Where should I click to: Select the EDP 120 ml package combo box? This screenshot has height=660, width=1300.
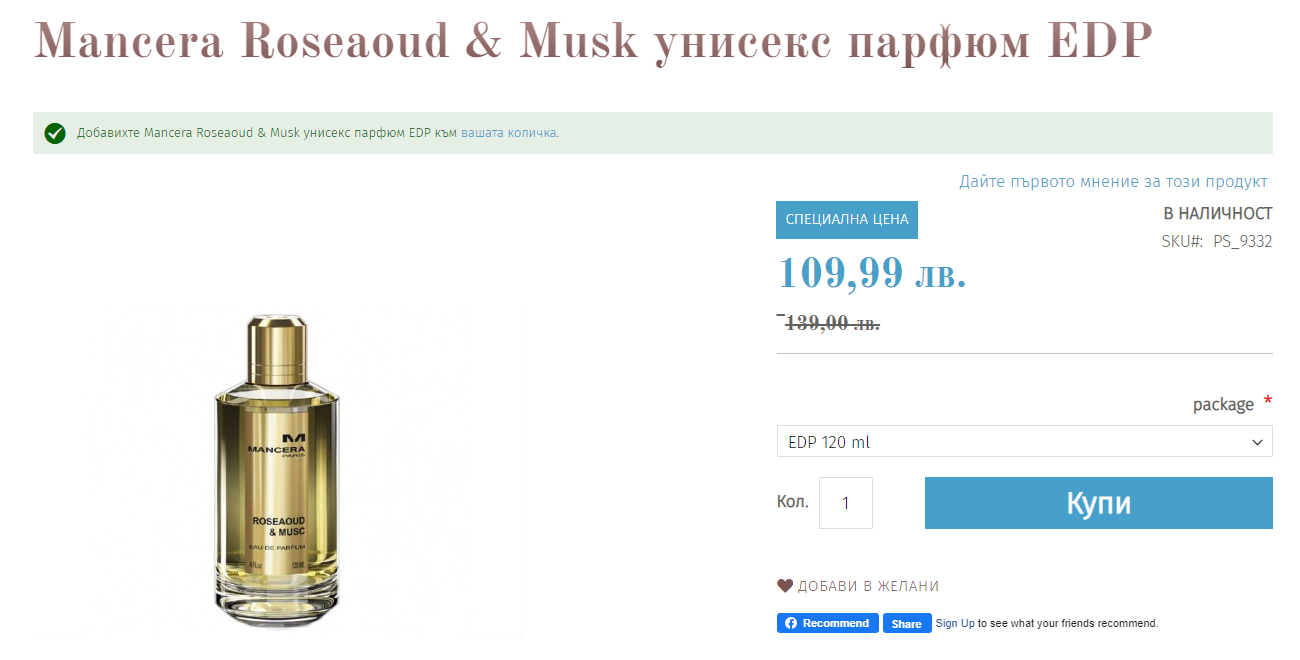(1025, 441)
